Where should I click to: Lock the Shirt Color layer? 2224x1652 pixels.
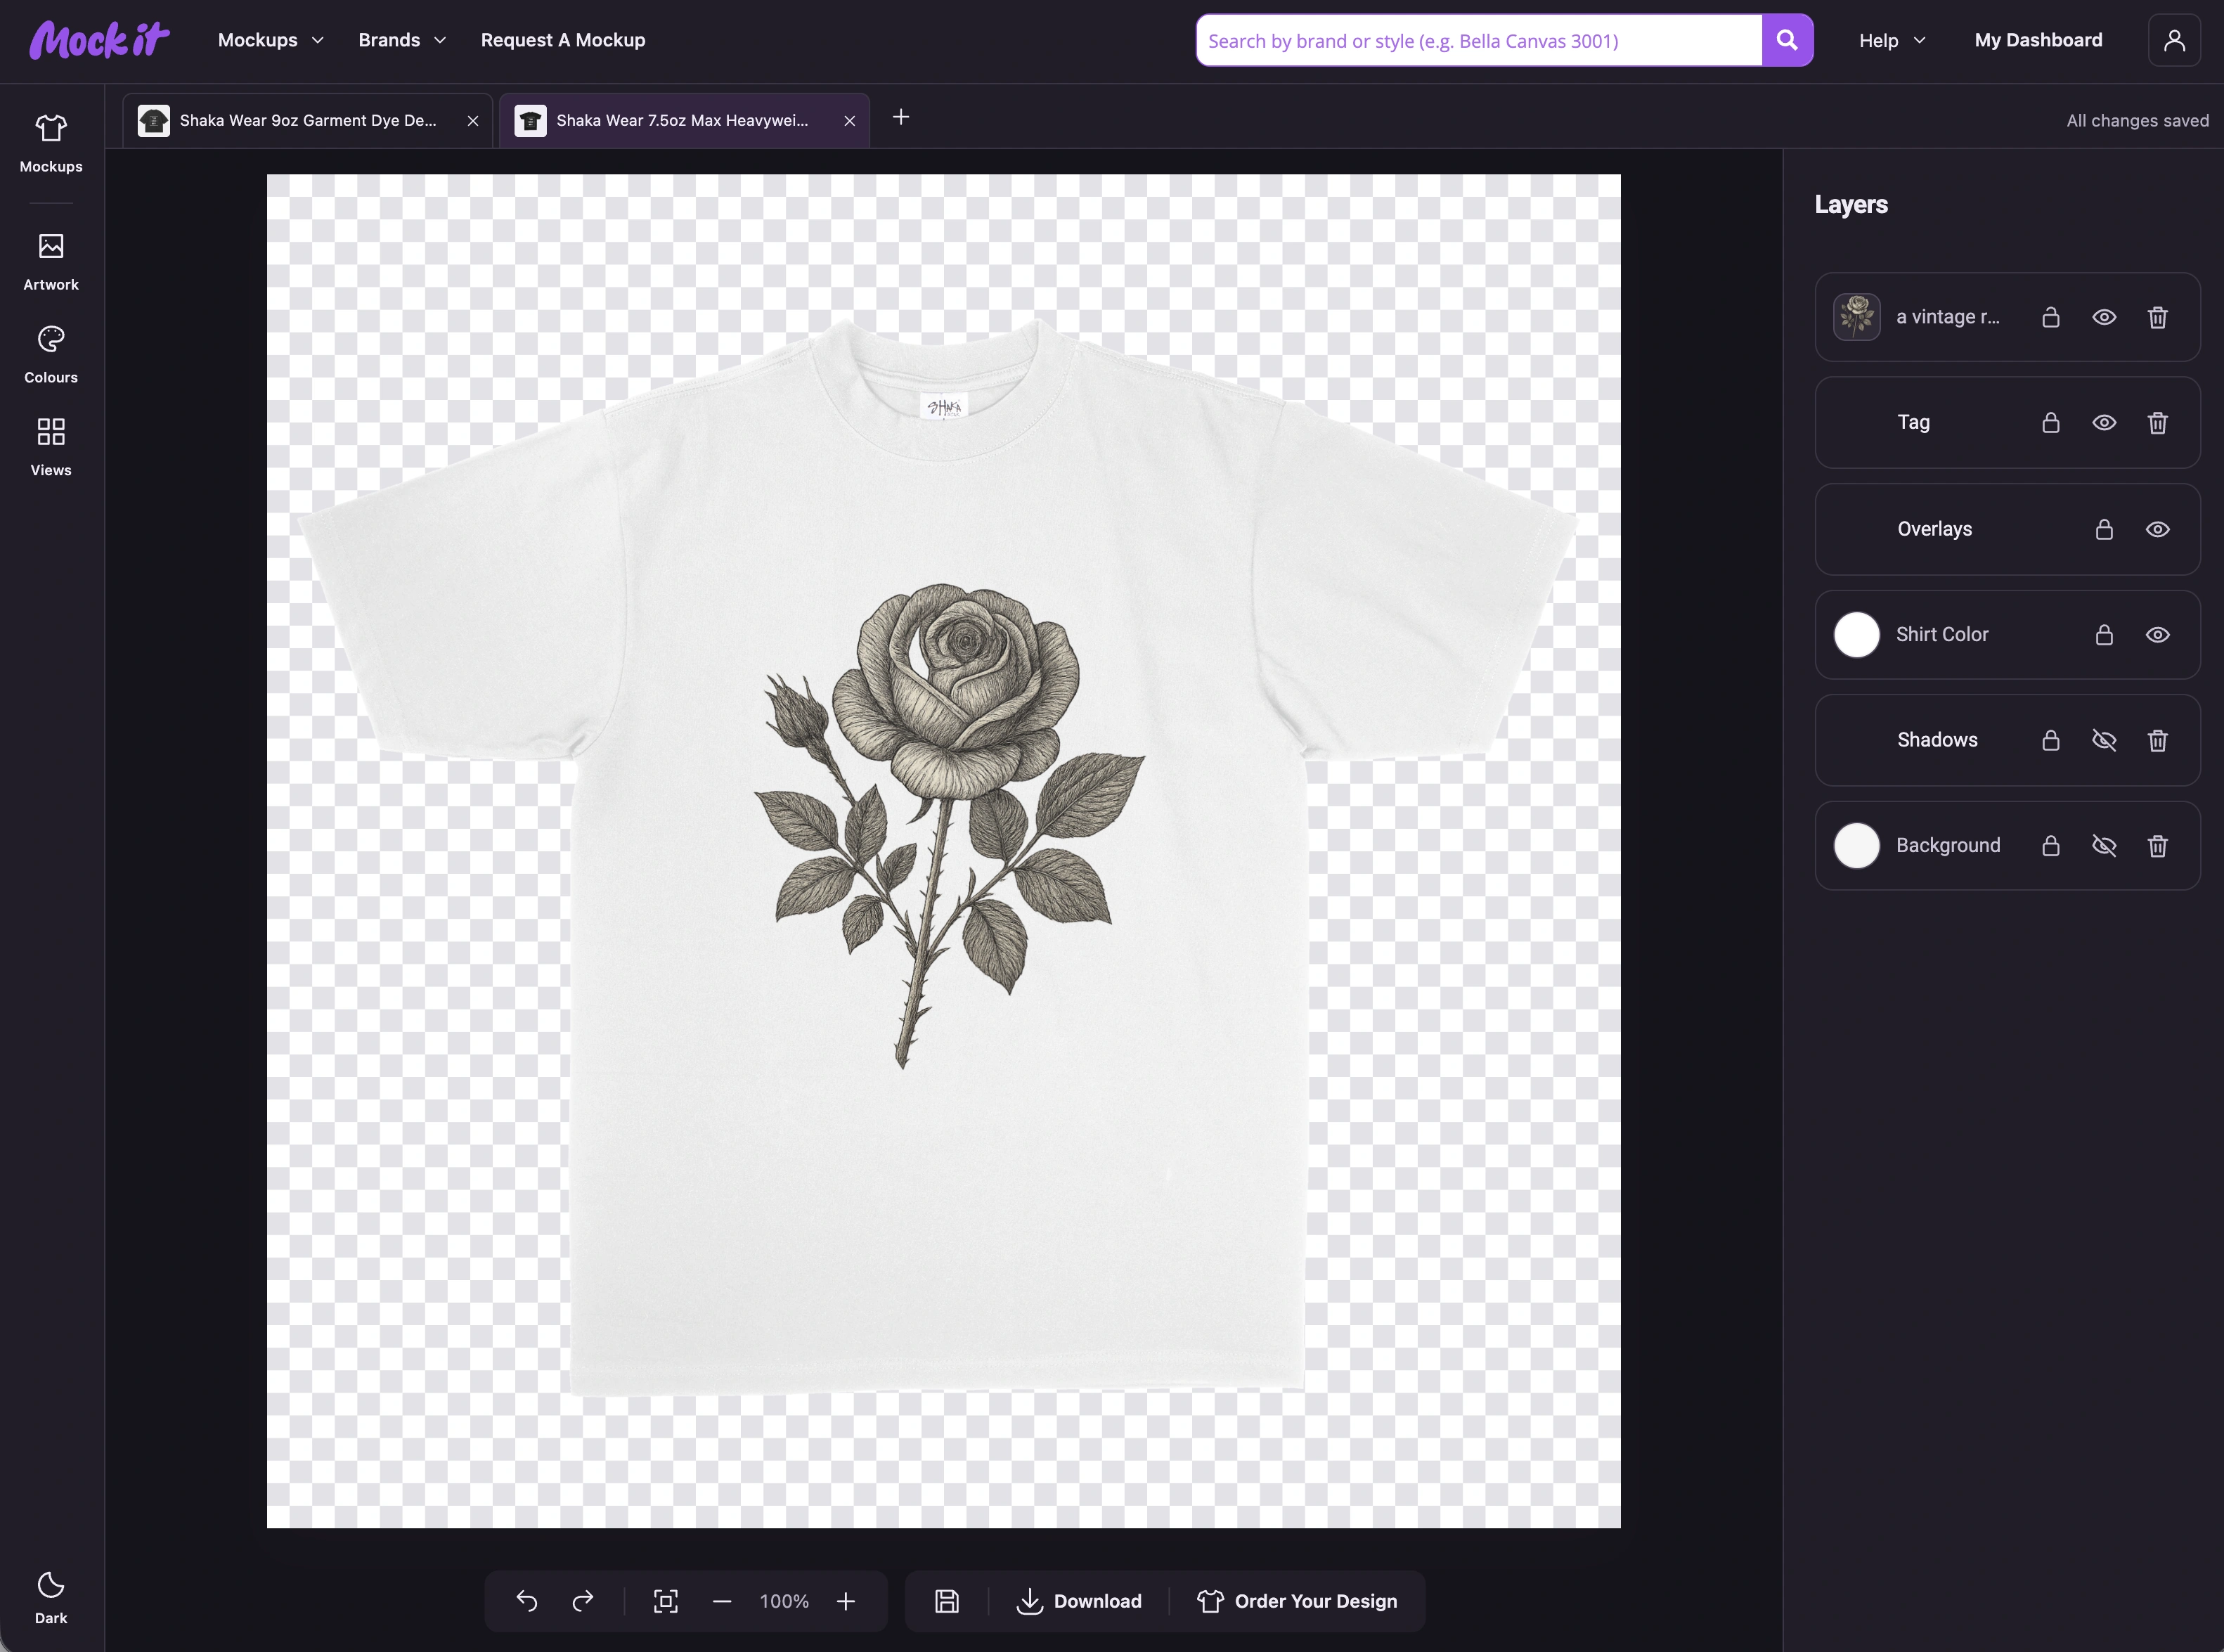click(2104, 635)
